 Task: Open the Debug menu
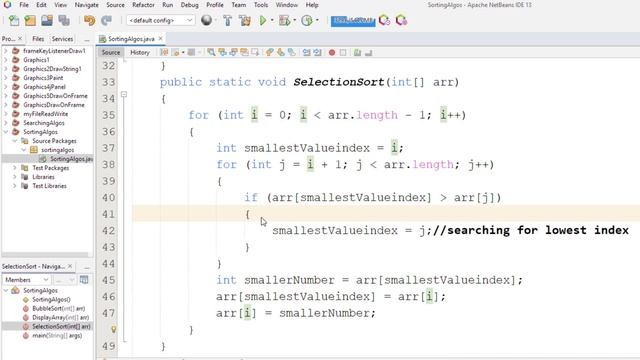click(x=189, y=5)
